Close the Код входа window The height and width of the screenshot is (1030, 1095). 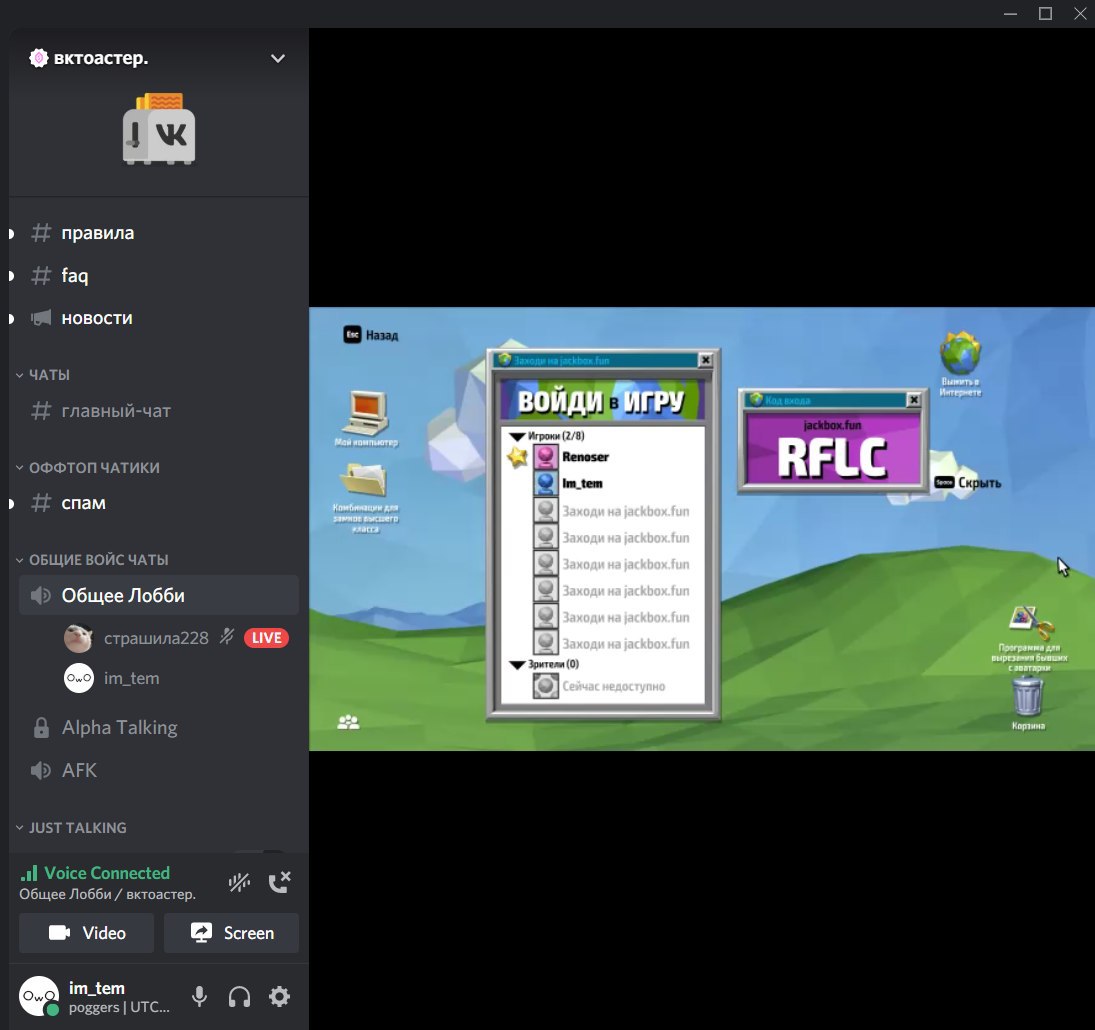pos(913,399)
